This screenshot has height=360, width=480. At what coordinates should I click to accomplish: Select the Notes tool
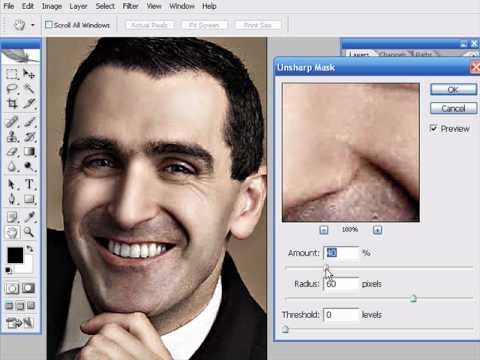coord(12,217)
